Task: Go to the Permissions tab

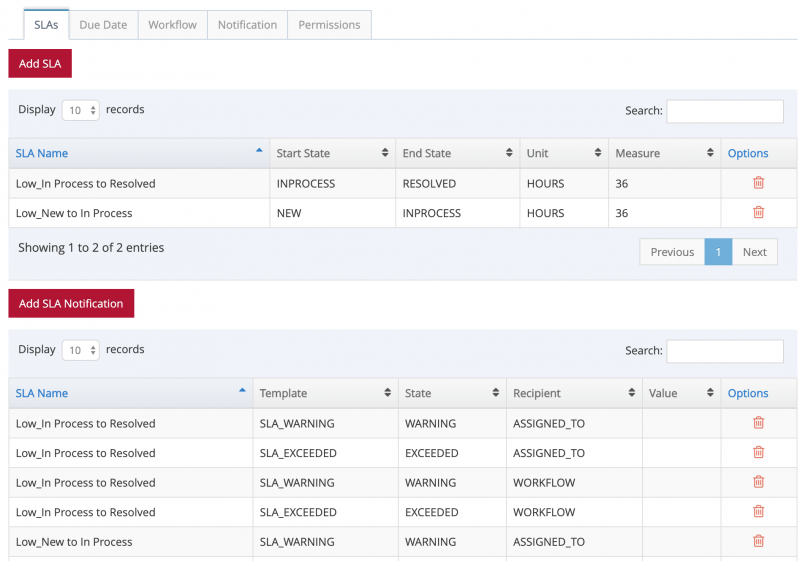Action: [329, 25]
